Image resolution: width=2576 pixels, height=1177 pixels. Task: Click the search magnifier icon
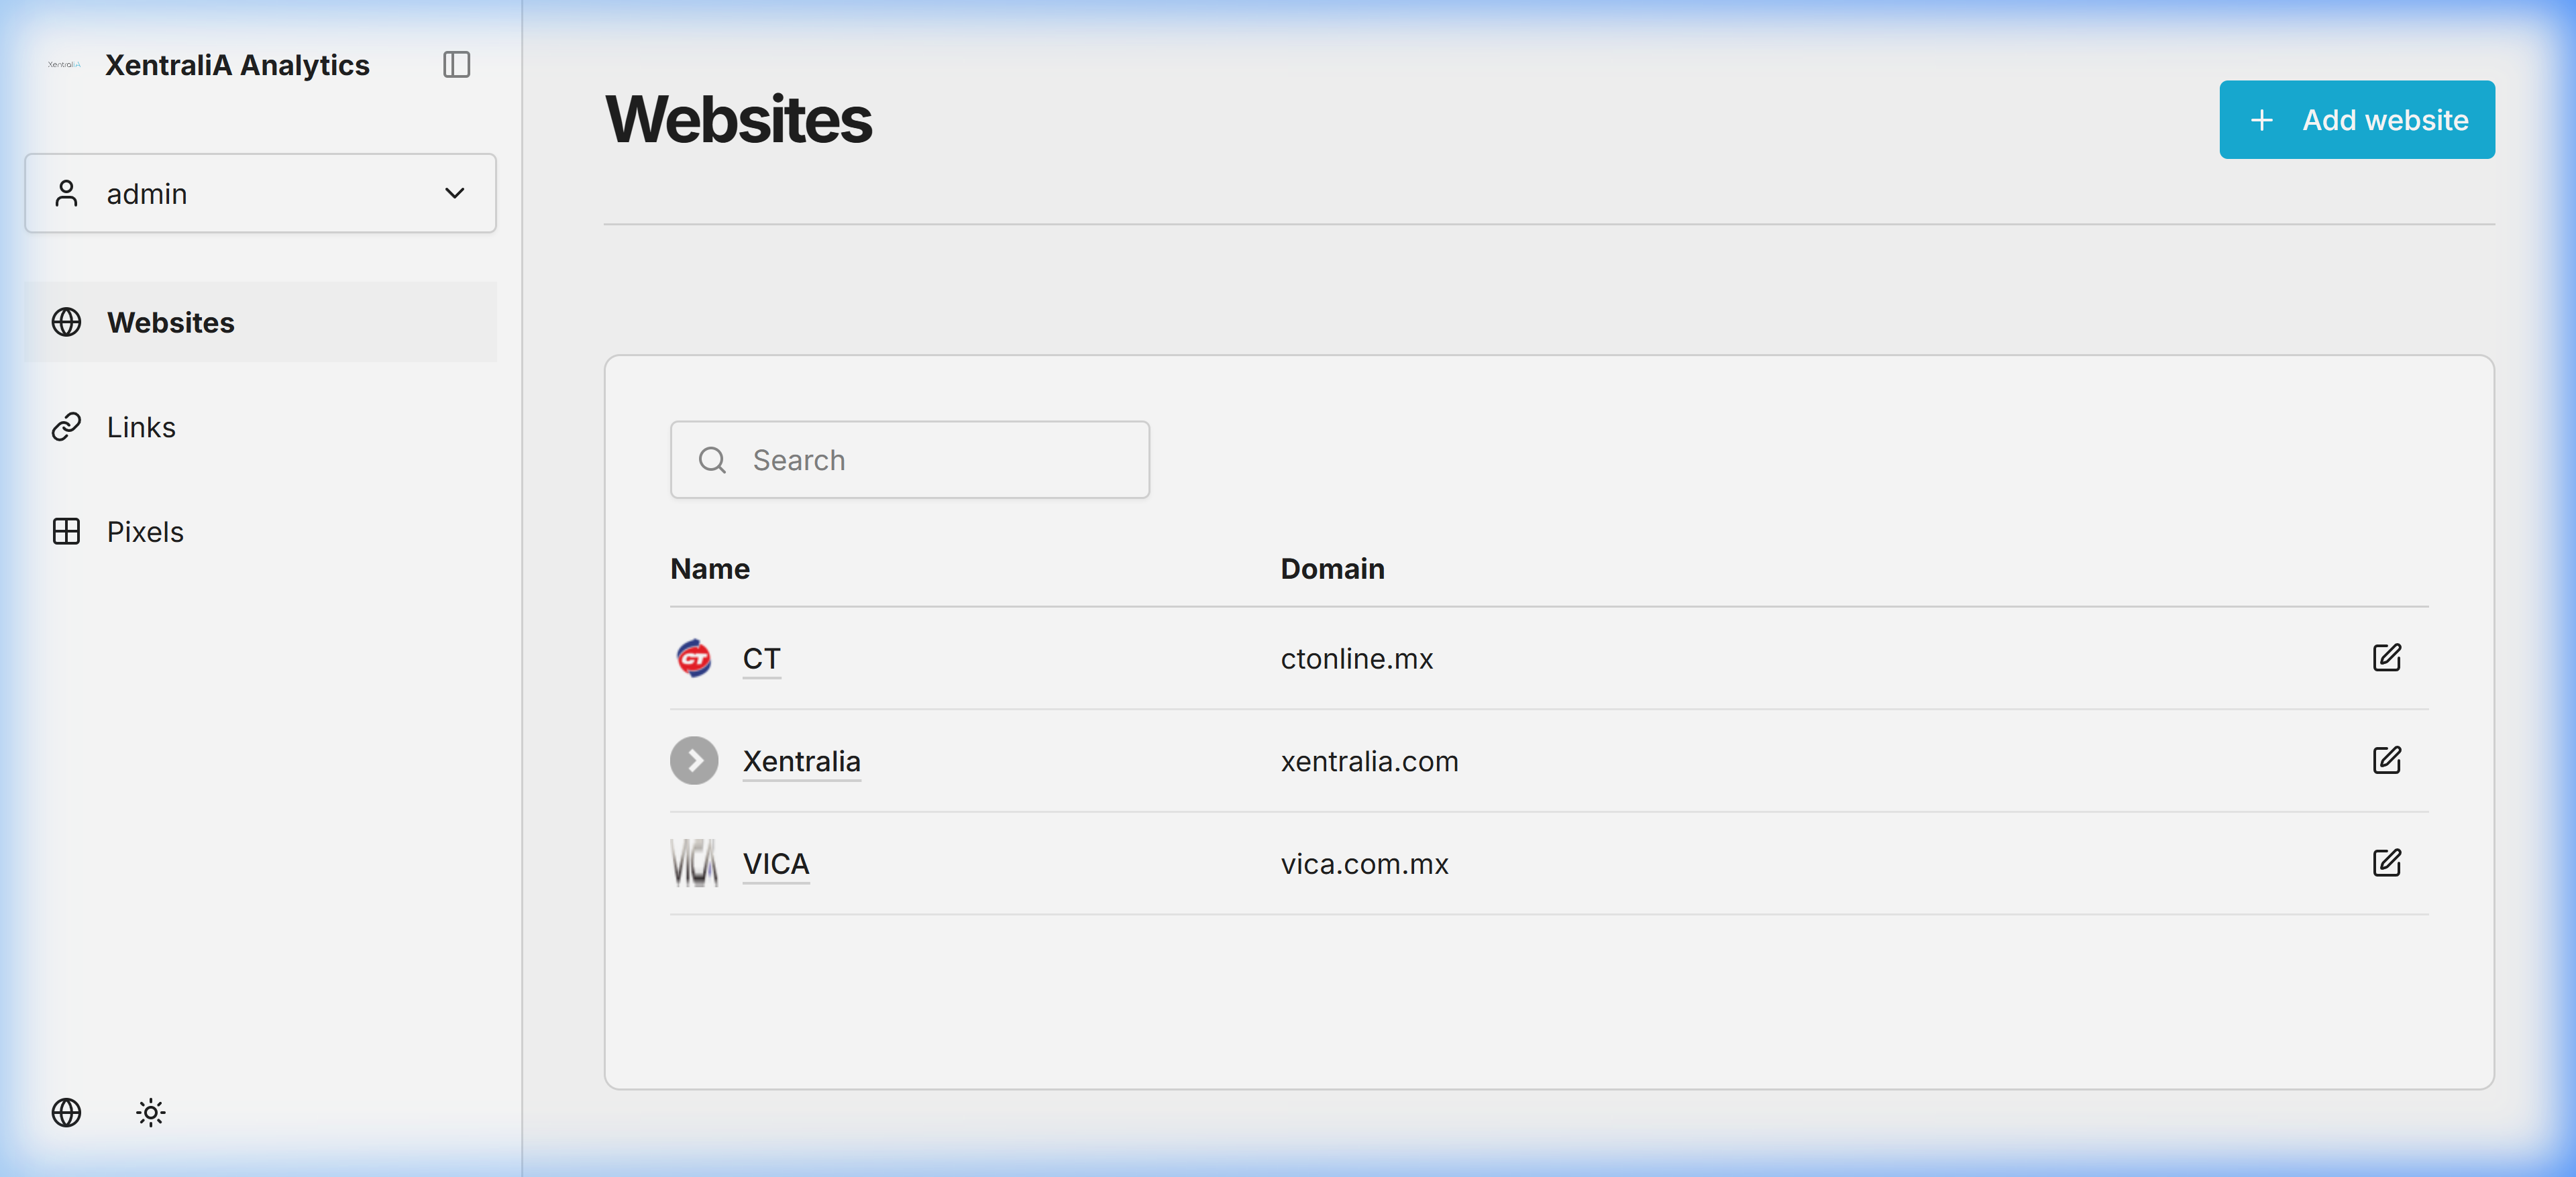coord(712,460)
